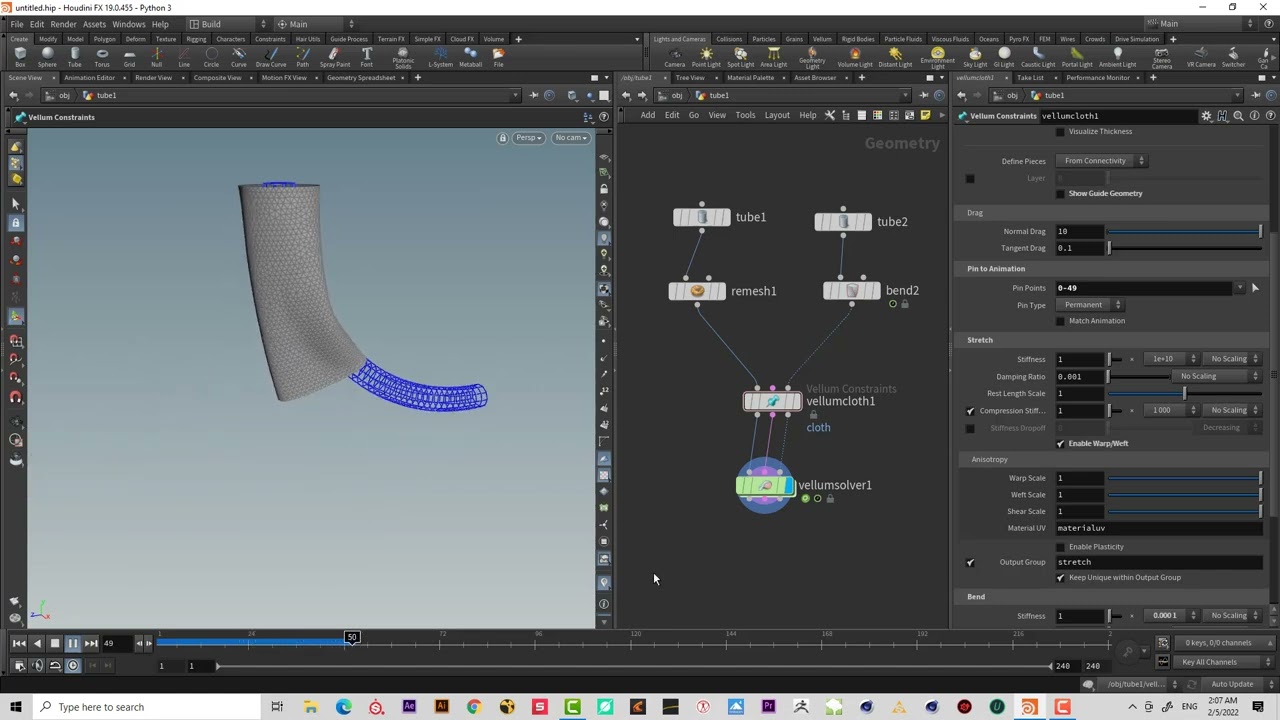Uncheck Keep Unique within Output Group
The width and height of the screenshot is (1280, 720).
tap(1060, 578)
